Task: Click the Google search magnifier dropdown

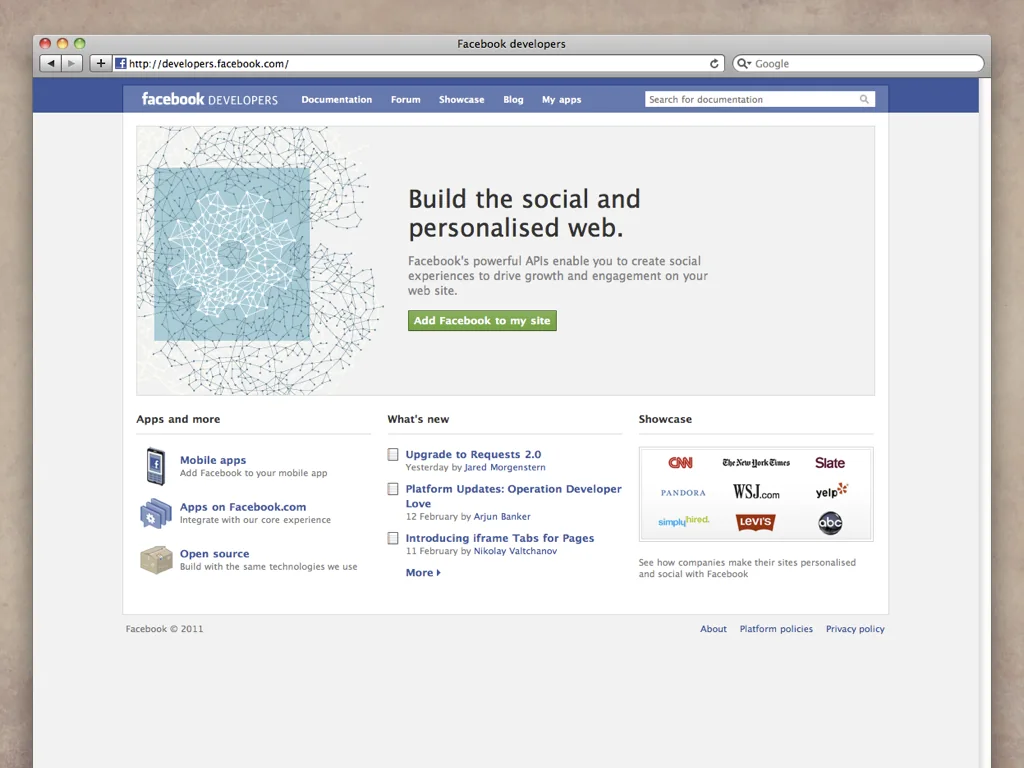Action: point(744,63)
